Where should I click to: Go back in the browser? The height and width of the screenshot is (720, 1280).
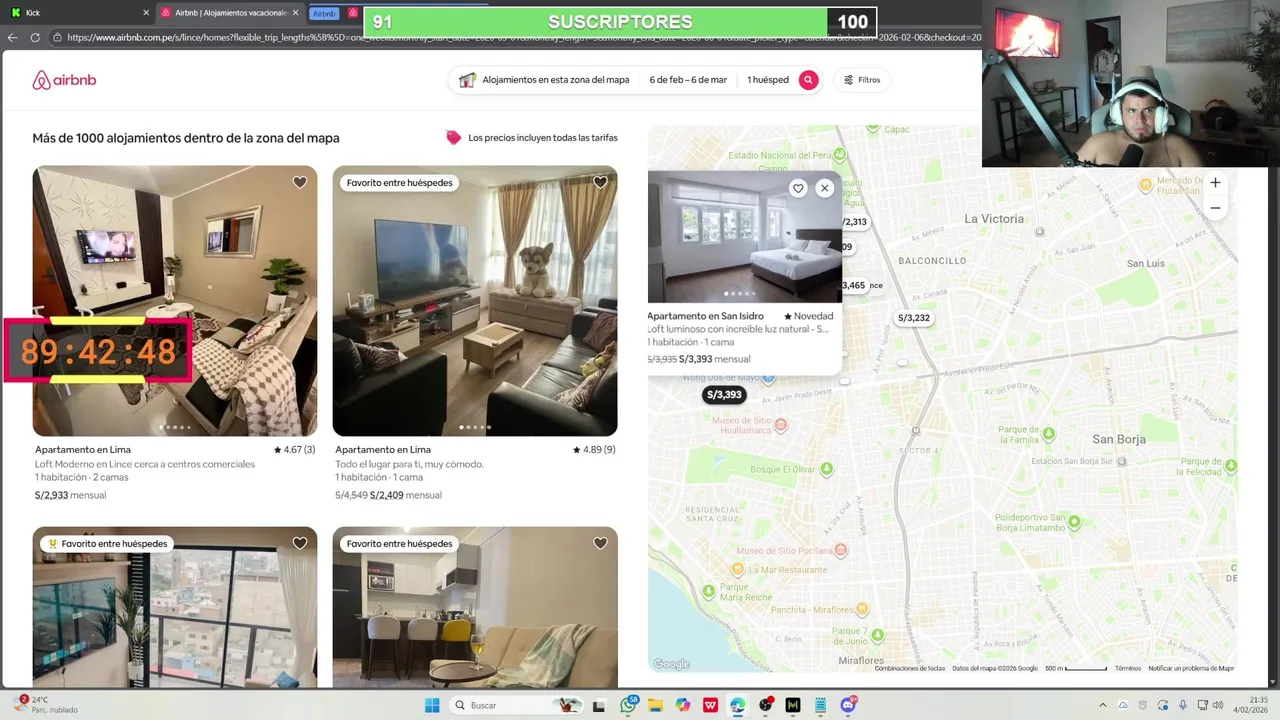(12, 38)
